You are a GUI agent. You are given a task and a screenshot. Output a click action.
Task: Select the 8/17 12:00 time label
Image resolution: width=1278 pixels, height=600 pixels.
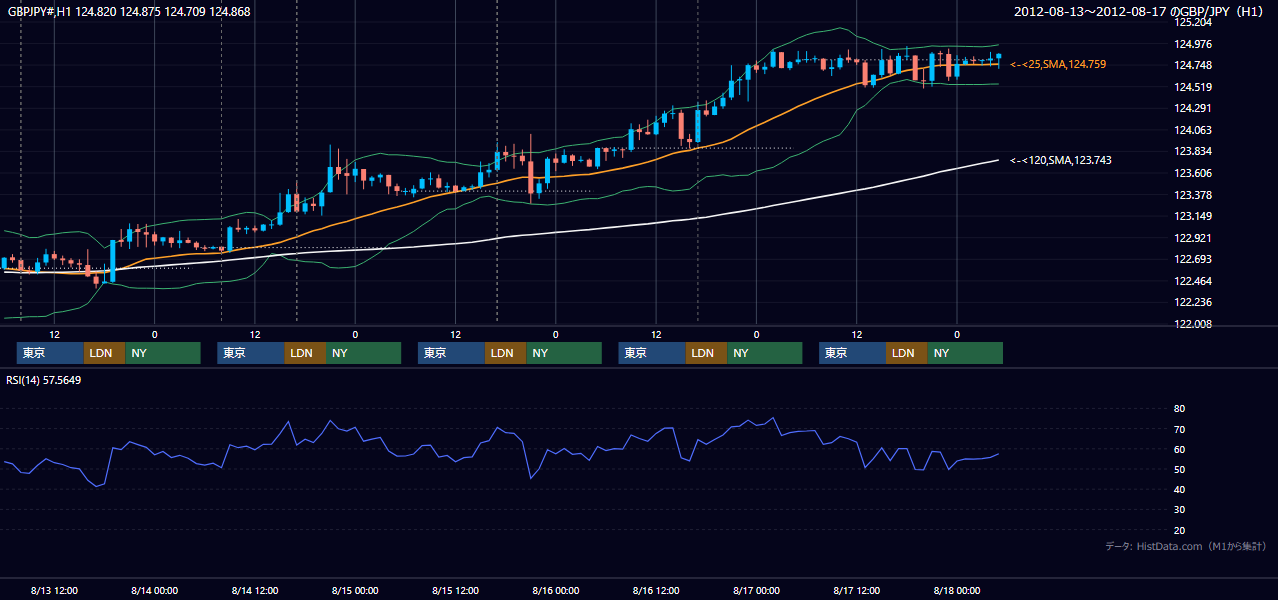857,590
